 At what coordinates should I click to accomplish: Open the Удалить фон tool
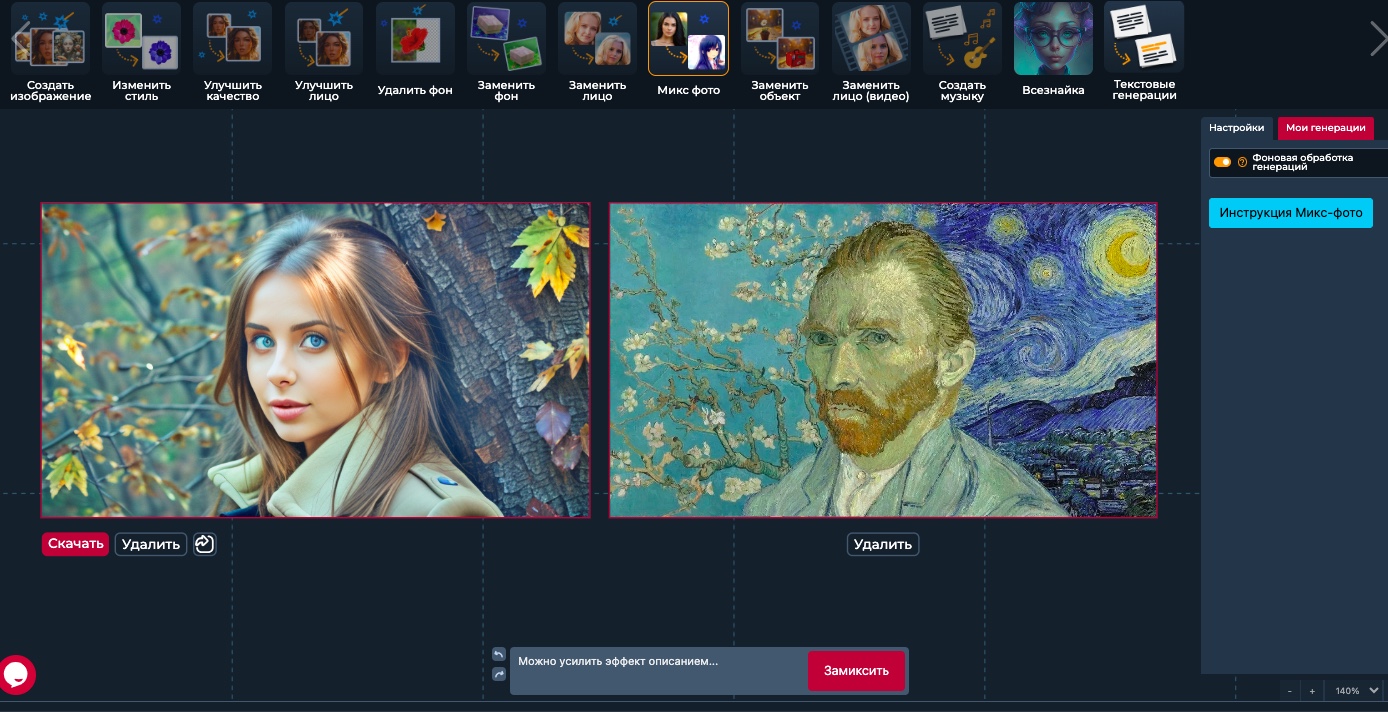click(x=415, y=52)
